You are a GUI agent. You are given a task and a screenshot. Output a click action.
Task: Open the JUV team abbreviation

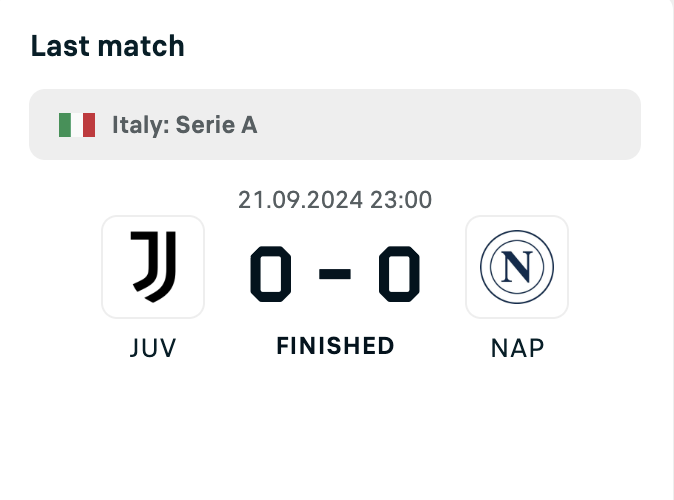tap(153, 348)
